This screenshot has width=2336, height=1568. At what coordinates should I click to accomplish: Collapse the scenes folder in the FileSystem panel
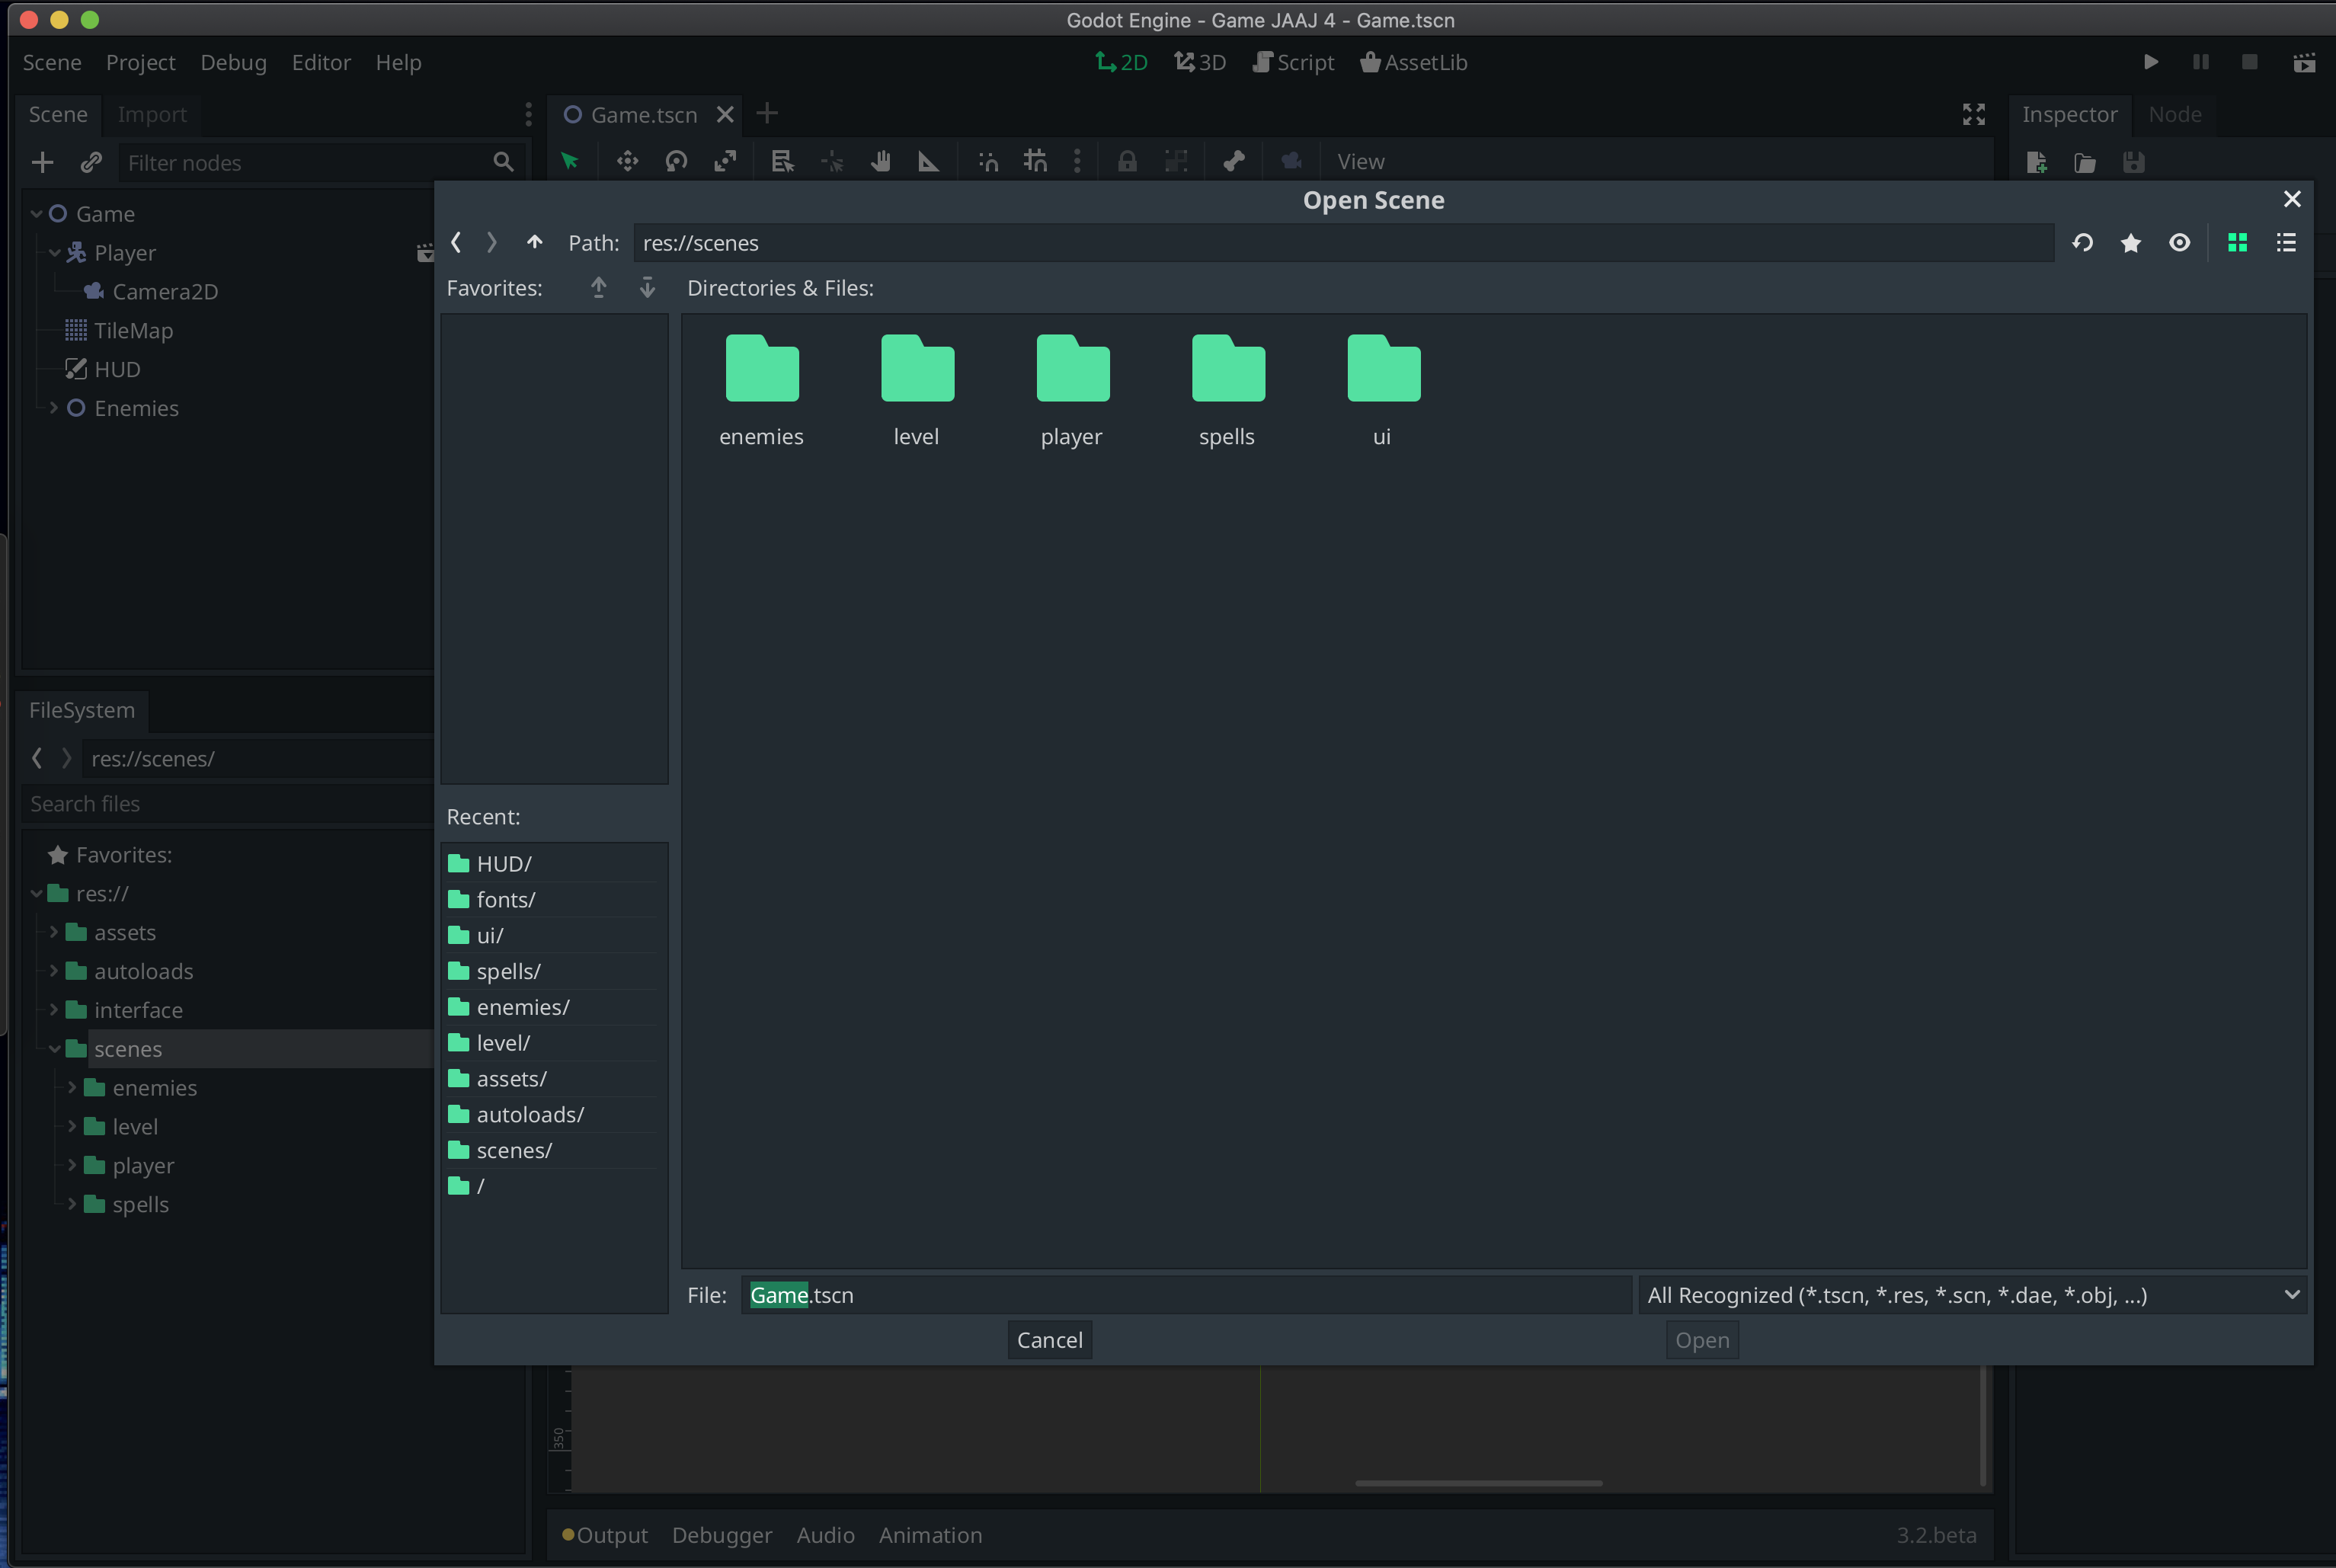coord(55,1049)
